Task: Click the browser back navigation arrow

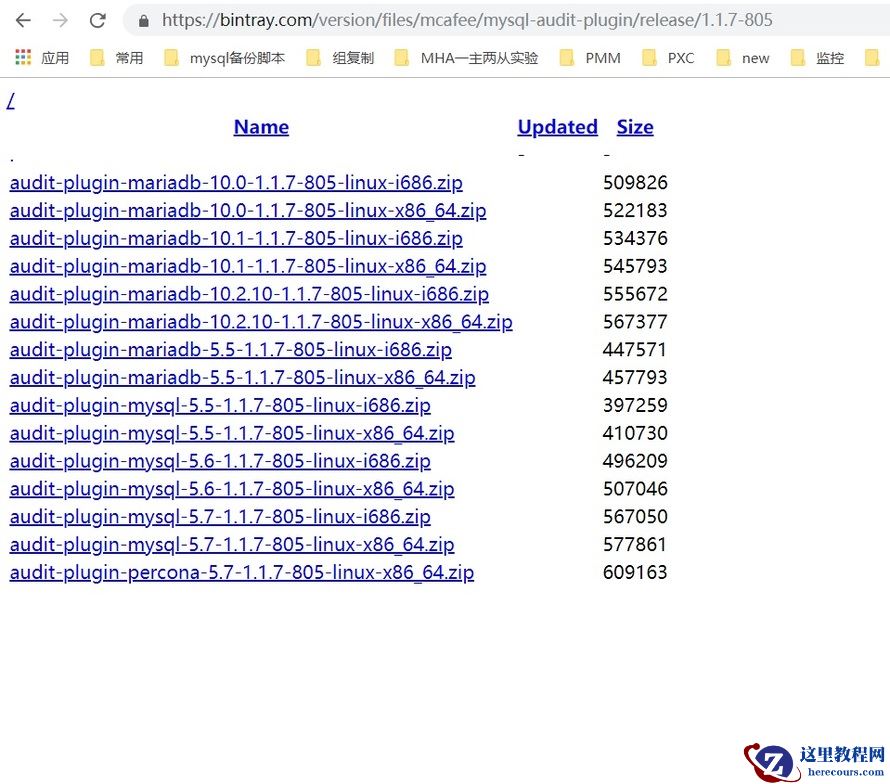Action: (22, 19)
